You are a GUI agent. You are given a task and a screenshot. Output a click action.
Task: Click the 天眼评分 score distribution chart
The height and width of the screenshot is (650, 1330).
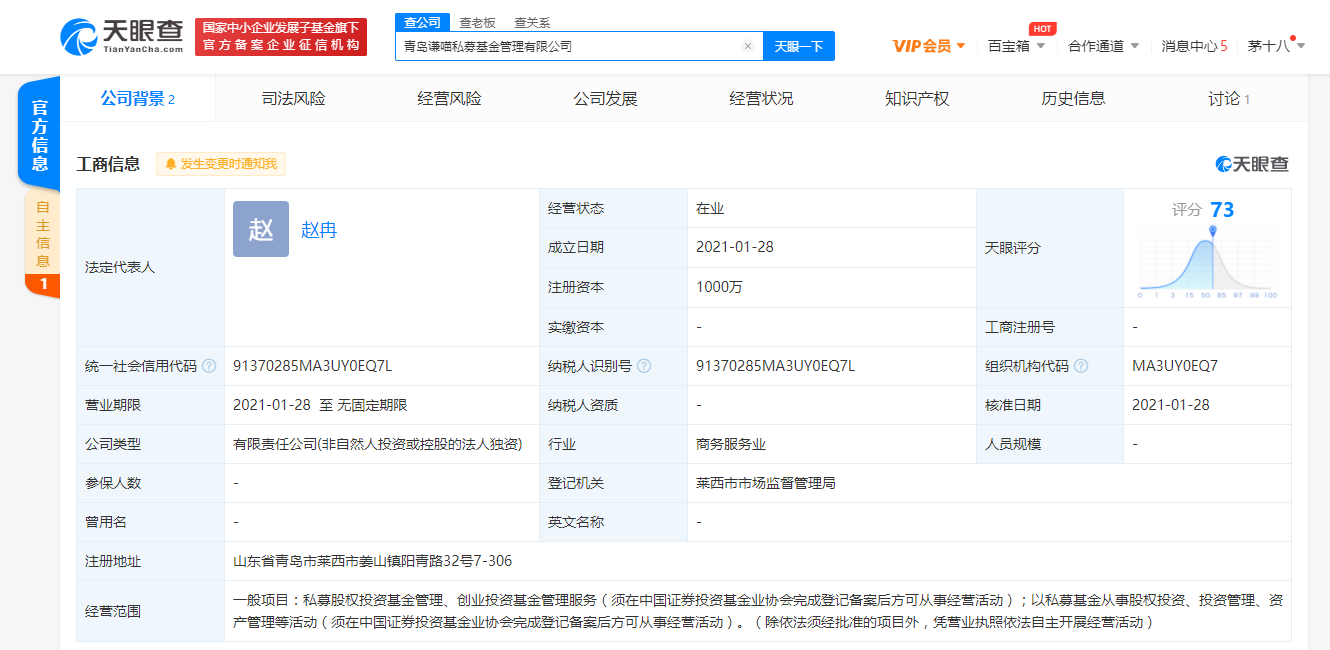coord(1208,262)
